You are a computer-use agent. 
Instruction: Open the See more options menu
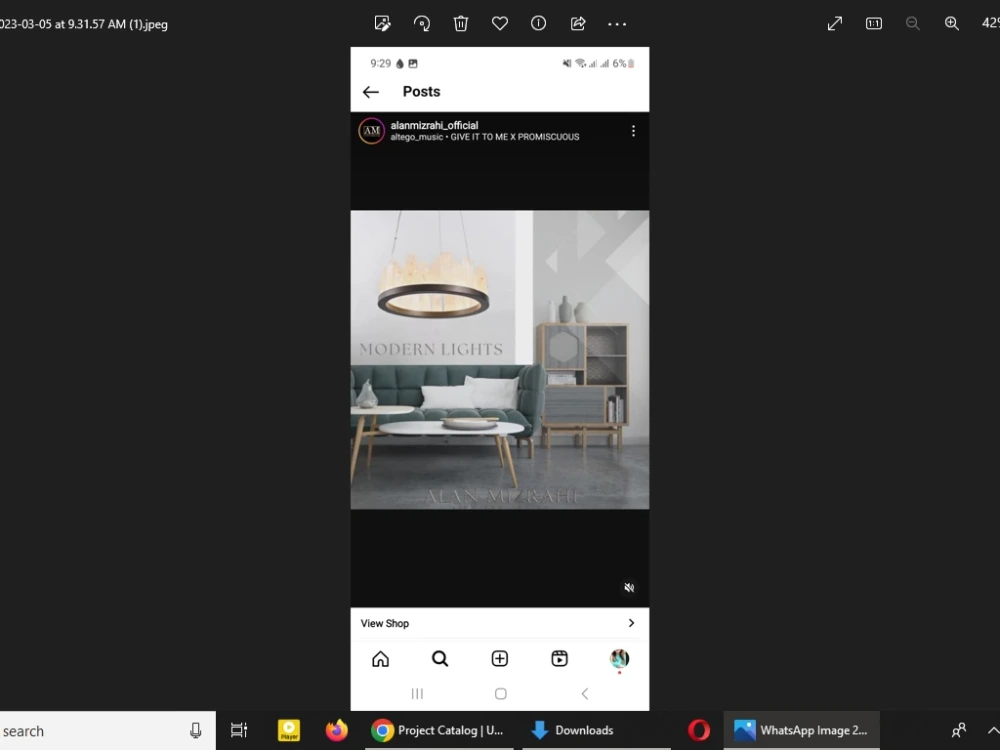pos(617,24)
